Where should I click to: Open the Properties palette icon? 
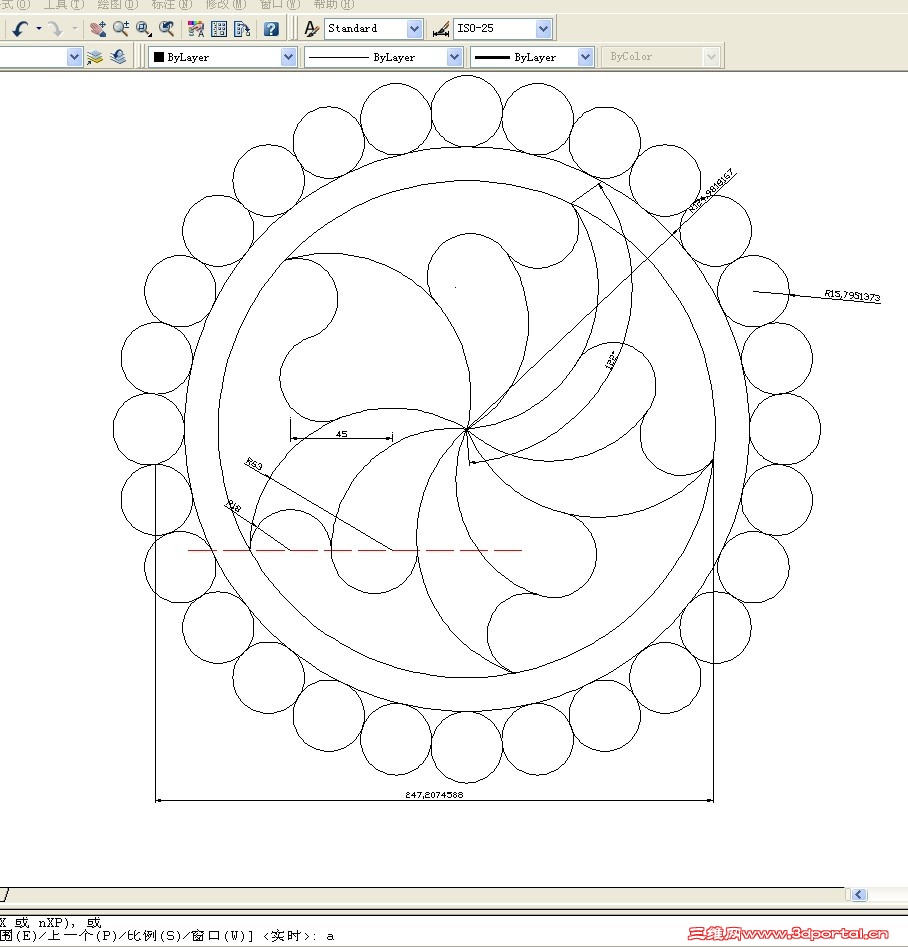tap(196, 28)
